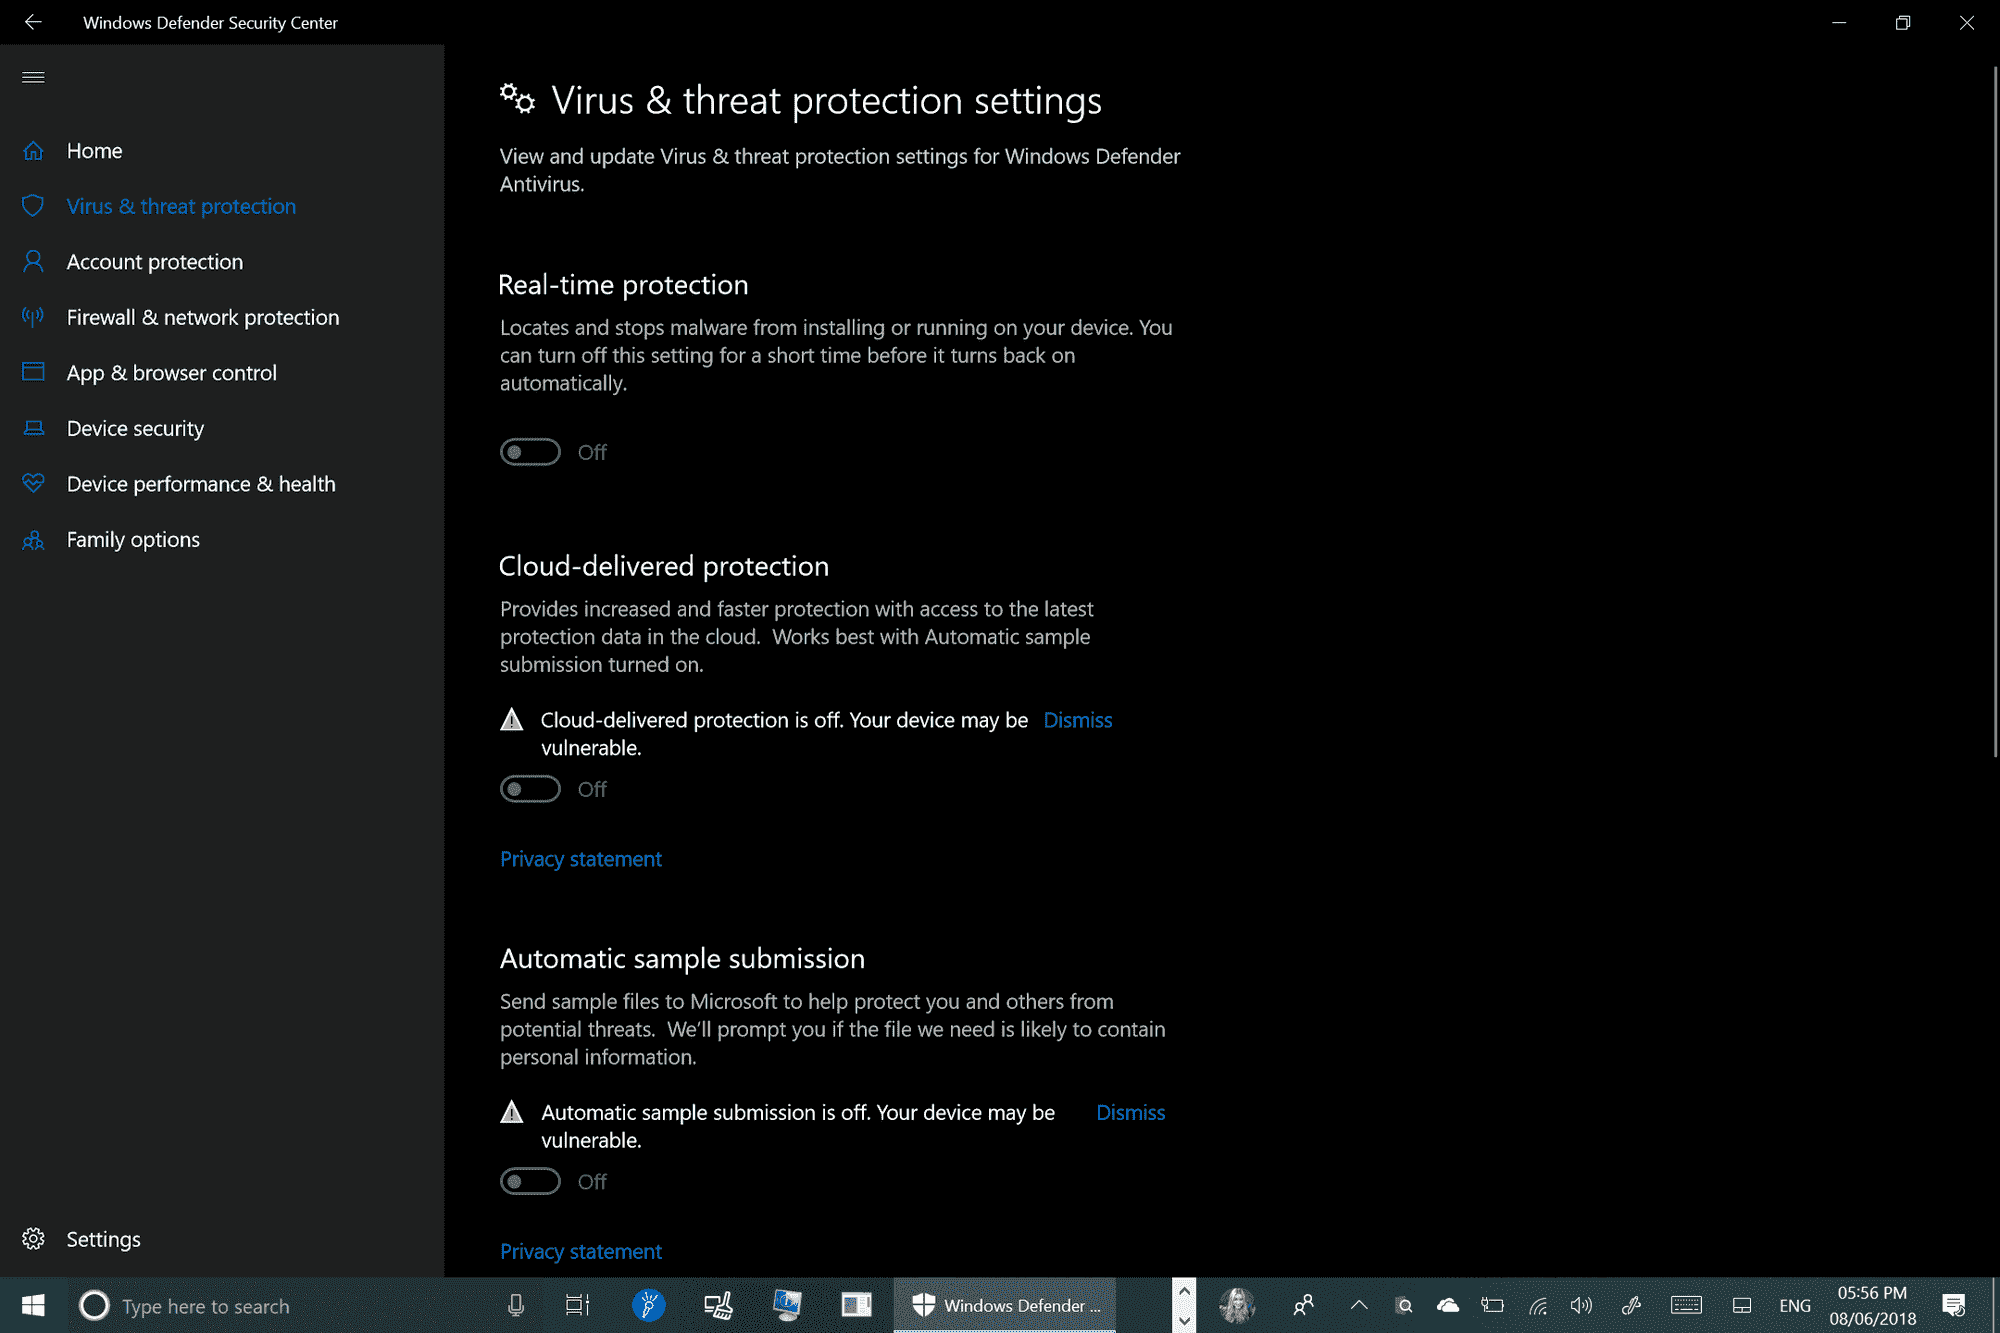Click the Windows Defender taskbar button
Image resolution: width=2000 pixels, height=1333 pixels.
1004,1305
